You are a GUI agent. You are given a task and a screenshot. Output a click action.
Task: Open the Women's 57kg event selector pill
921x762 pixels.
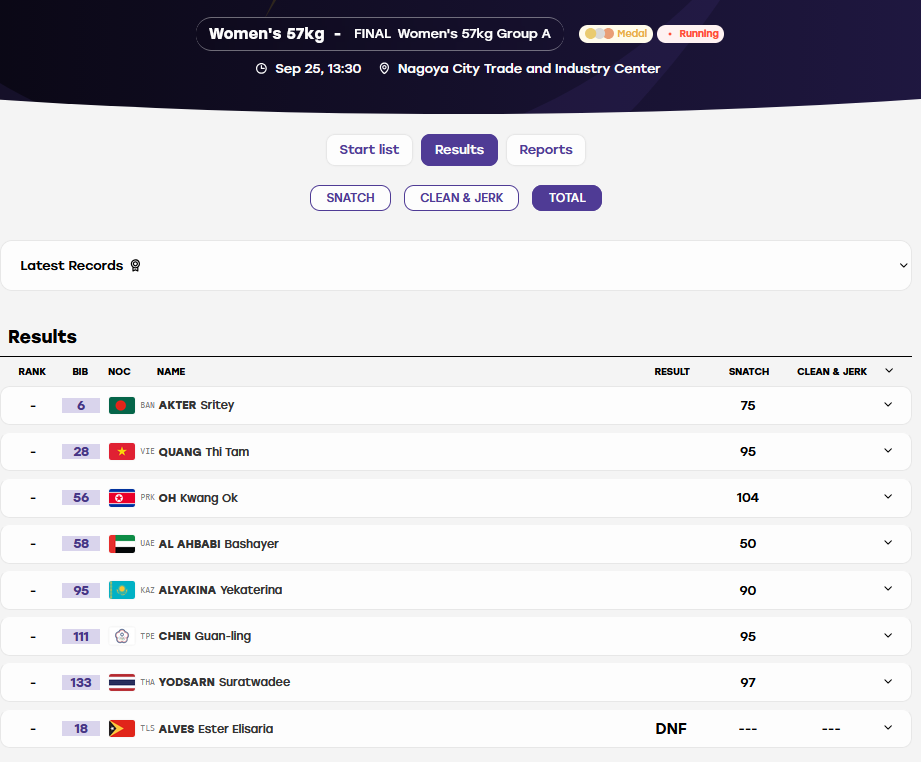(380, 34)
